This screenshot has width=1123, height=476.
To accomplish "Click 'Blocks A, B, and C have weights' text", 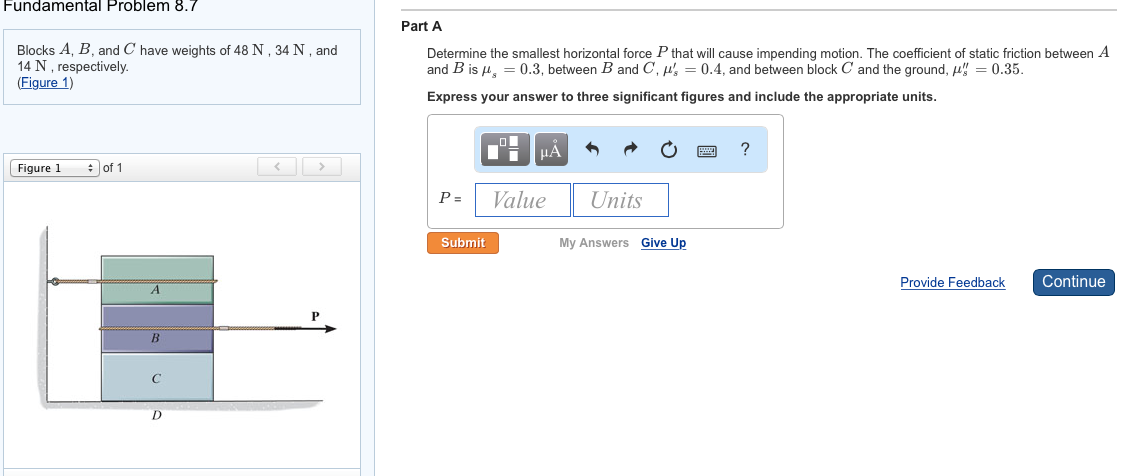I will (x=177, y=58).
